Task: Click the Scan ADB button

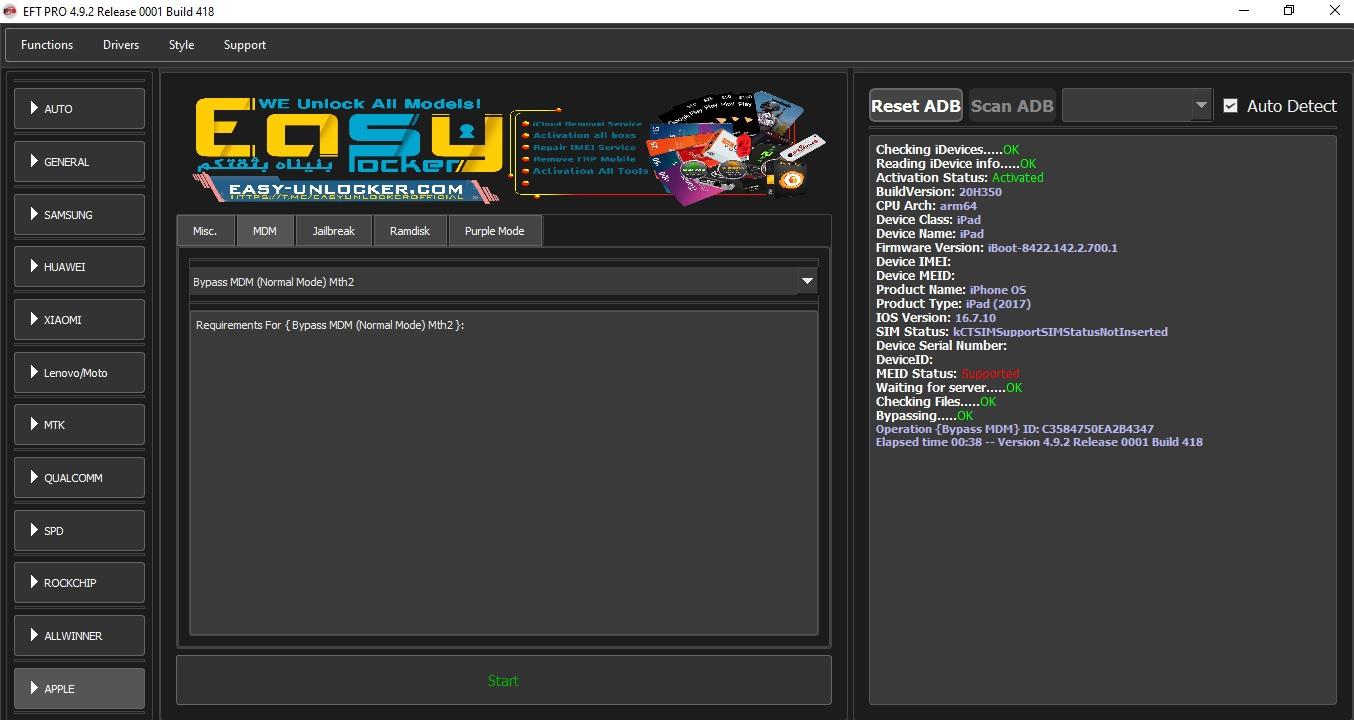Action: (1012, 106)
